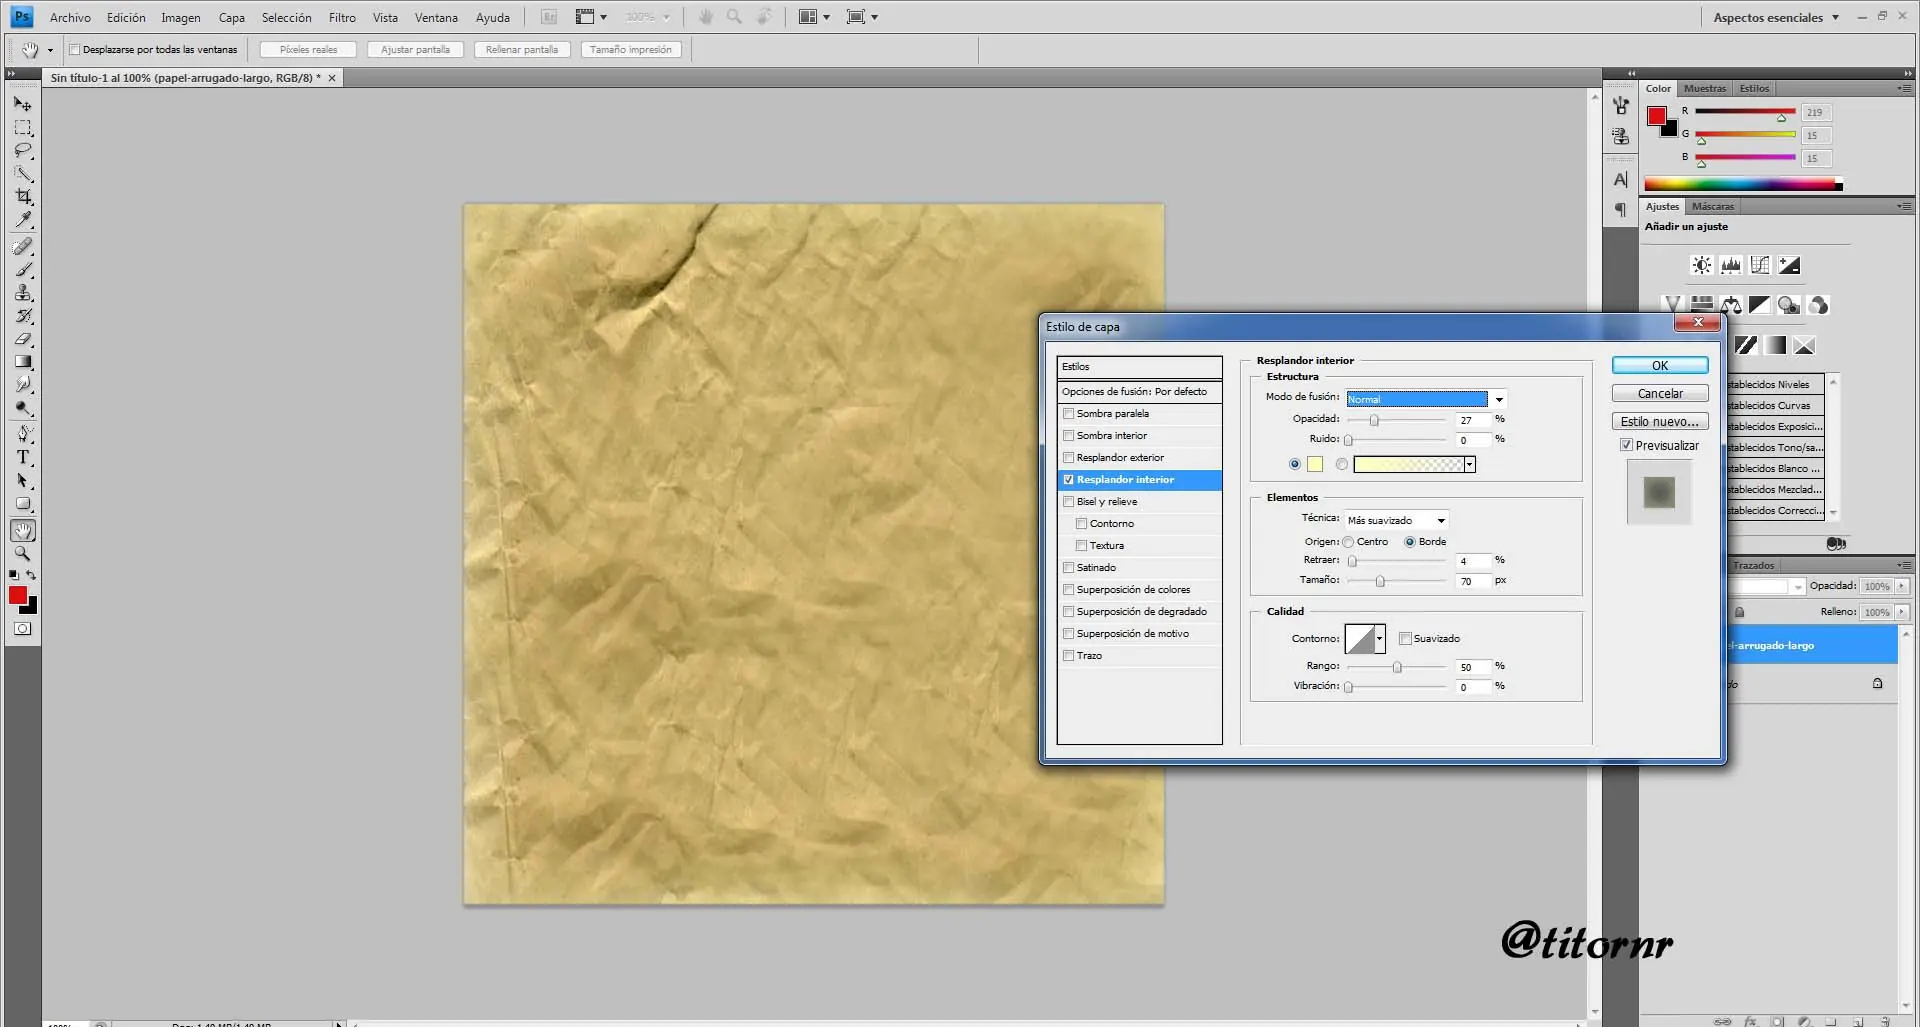
Task: Select the Lasso tool
Action: pyautogui.click(x=23, y=150)
